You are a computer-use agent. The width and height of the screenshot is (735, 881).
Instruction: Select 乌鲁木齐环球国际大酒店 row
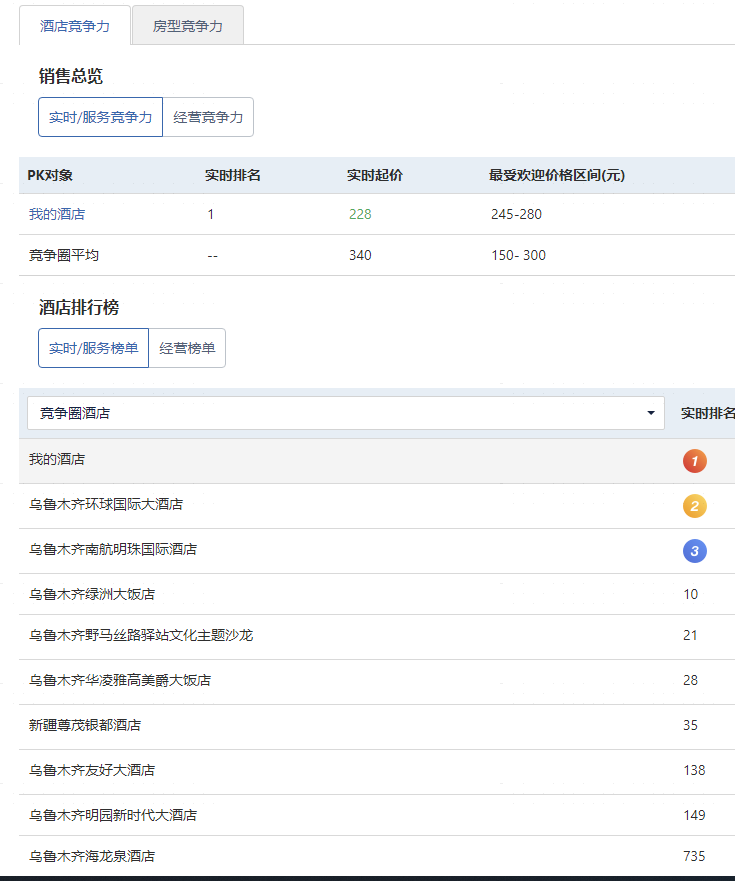click(x=377, y=506)
